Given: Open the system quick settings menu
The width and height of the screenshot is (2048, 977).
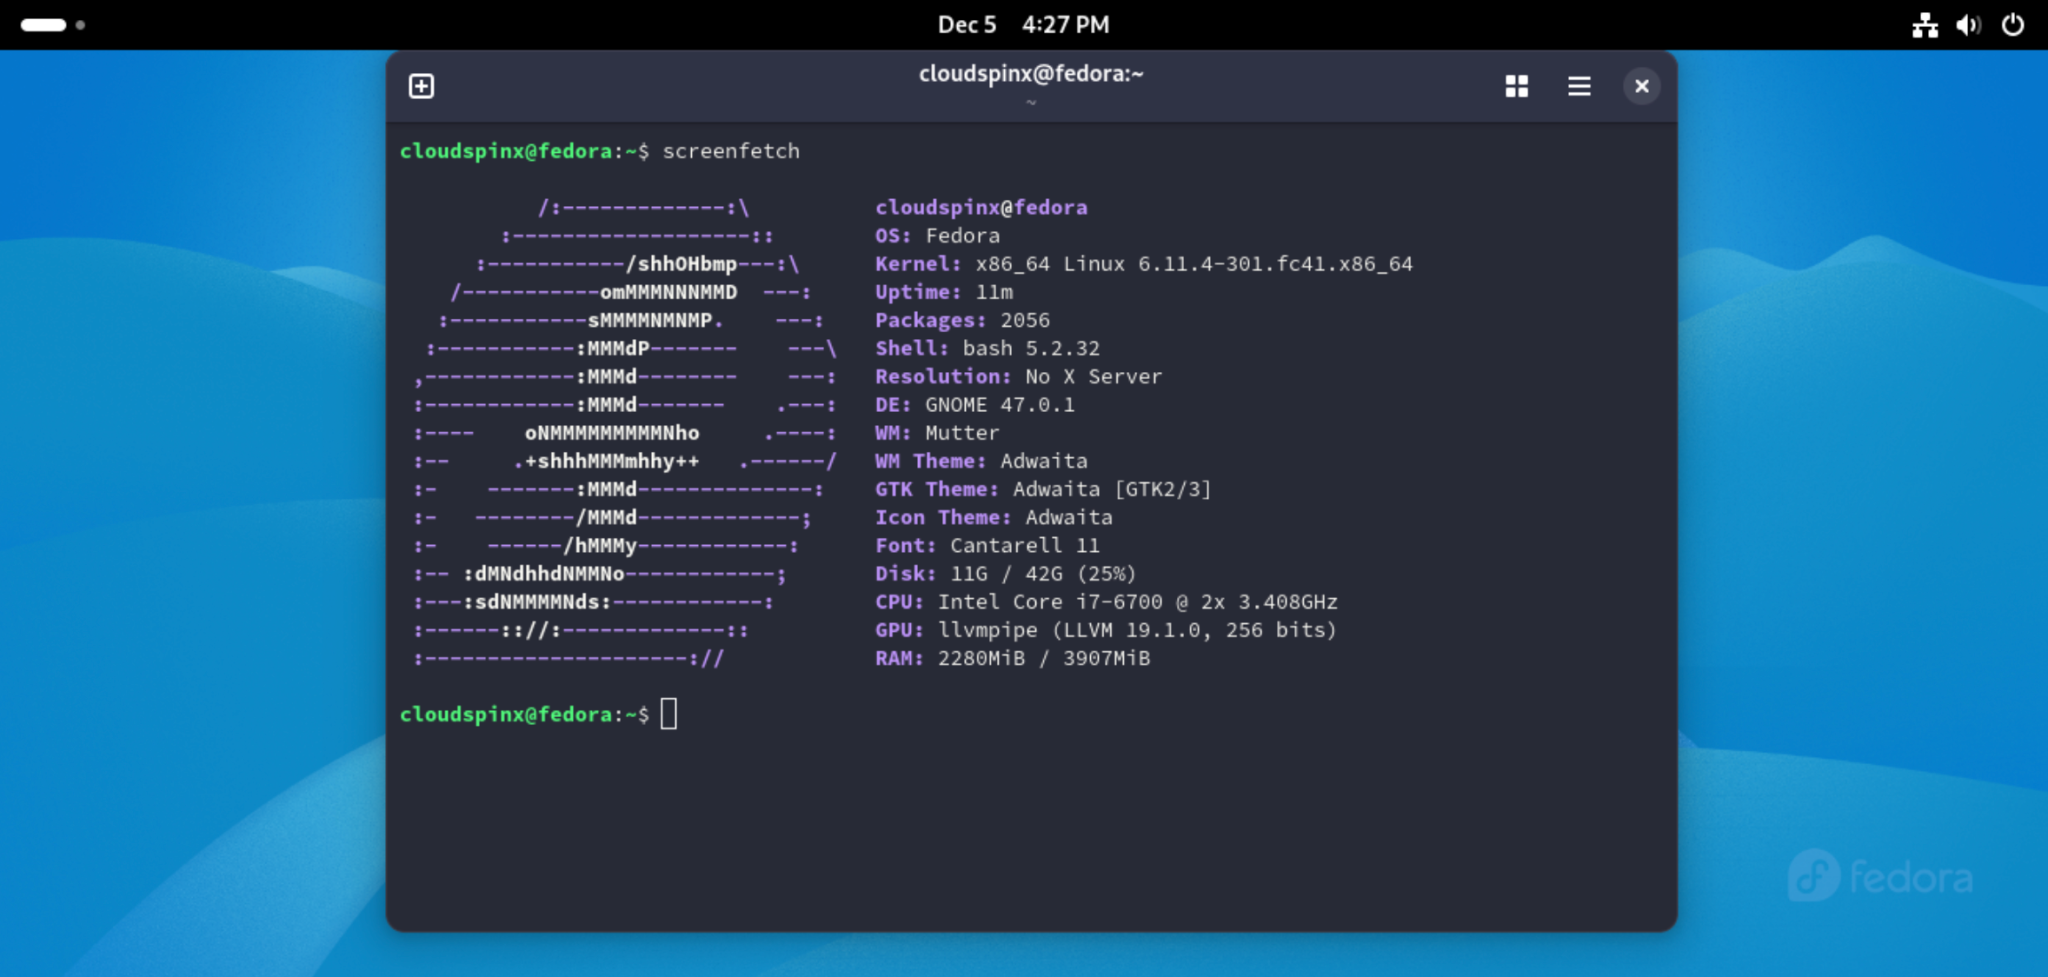Looking at the screenshot, I should point(1966,24).
